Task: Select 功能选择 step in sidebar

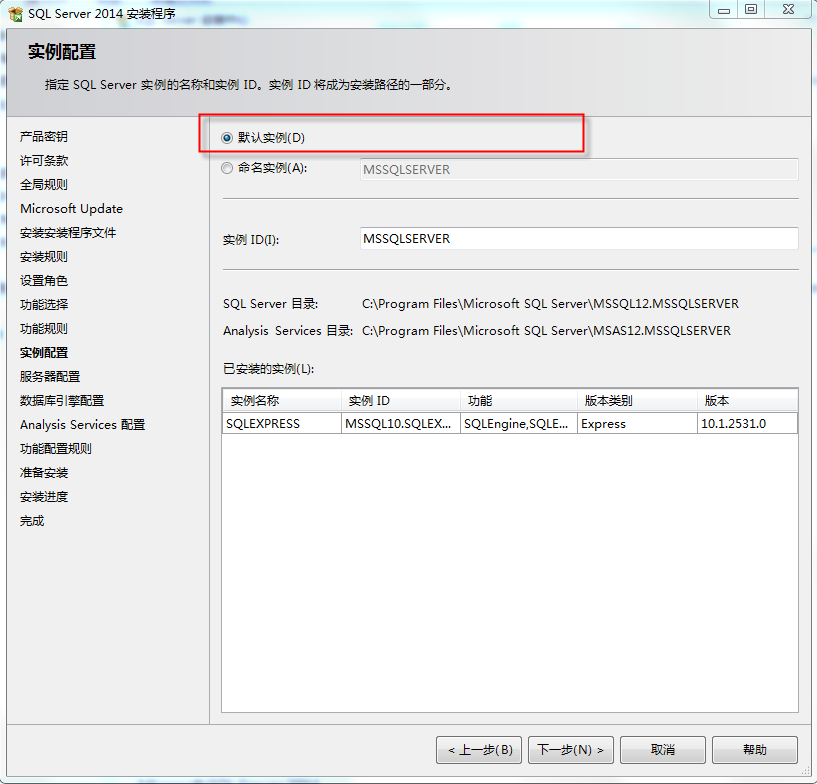Action: (x=44, y=305)
